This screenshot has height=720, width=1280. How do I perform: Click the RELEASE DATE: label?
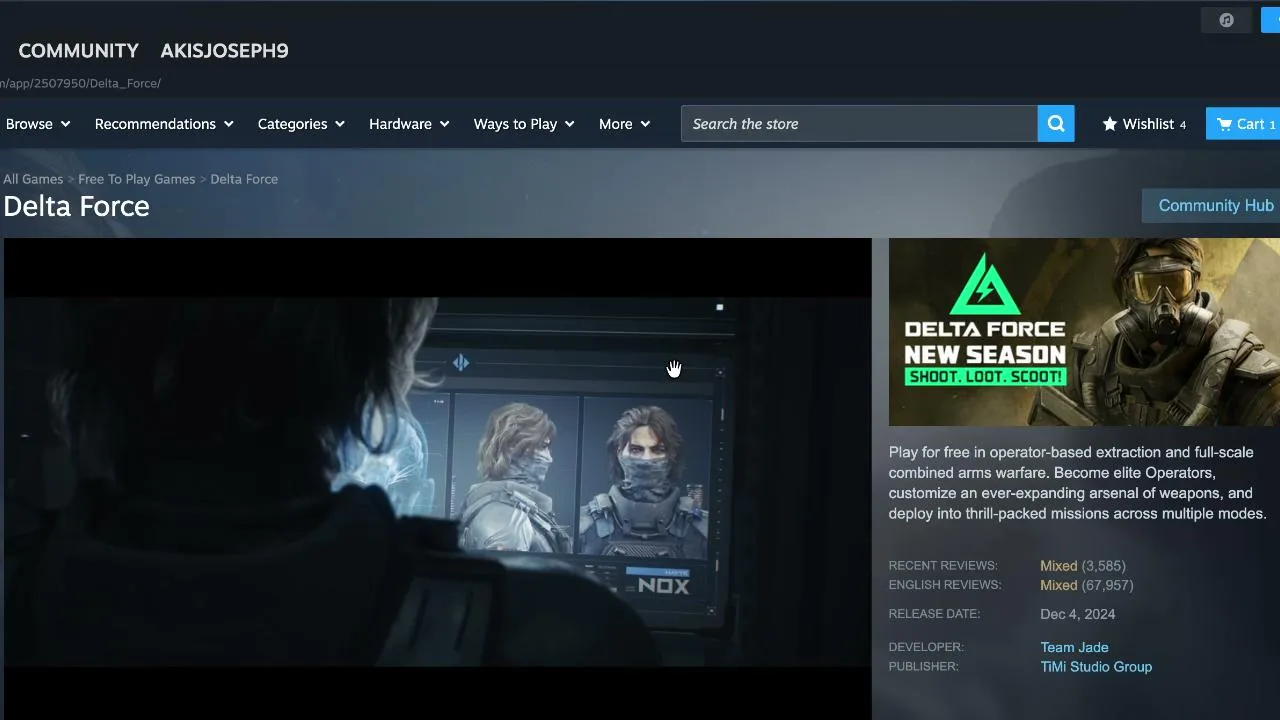[x=934, y=614]
